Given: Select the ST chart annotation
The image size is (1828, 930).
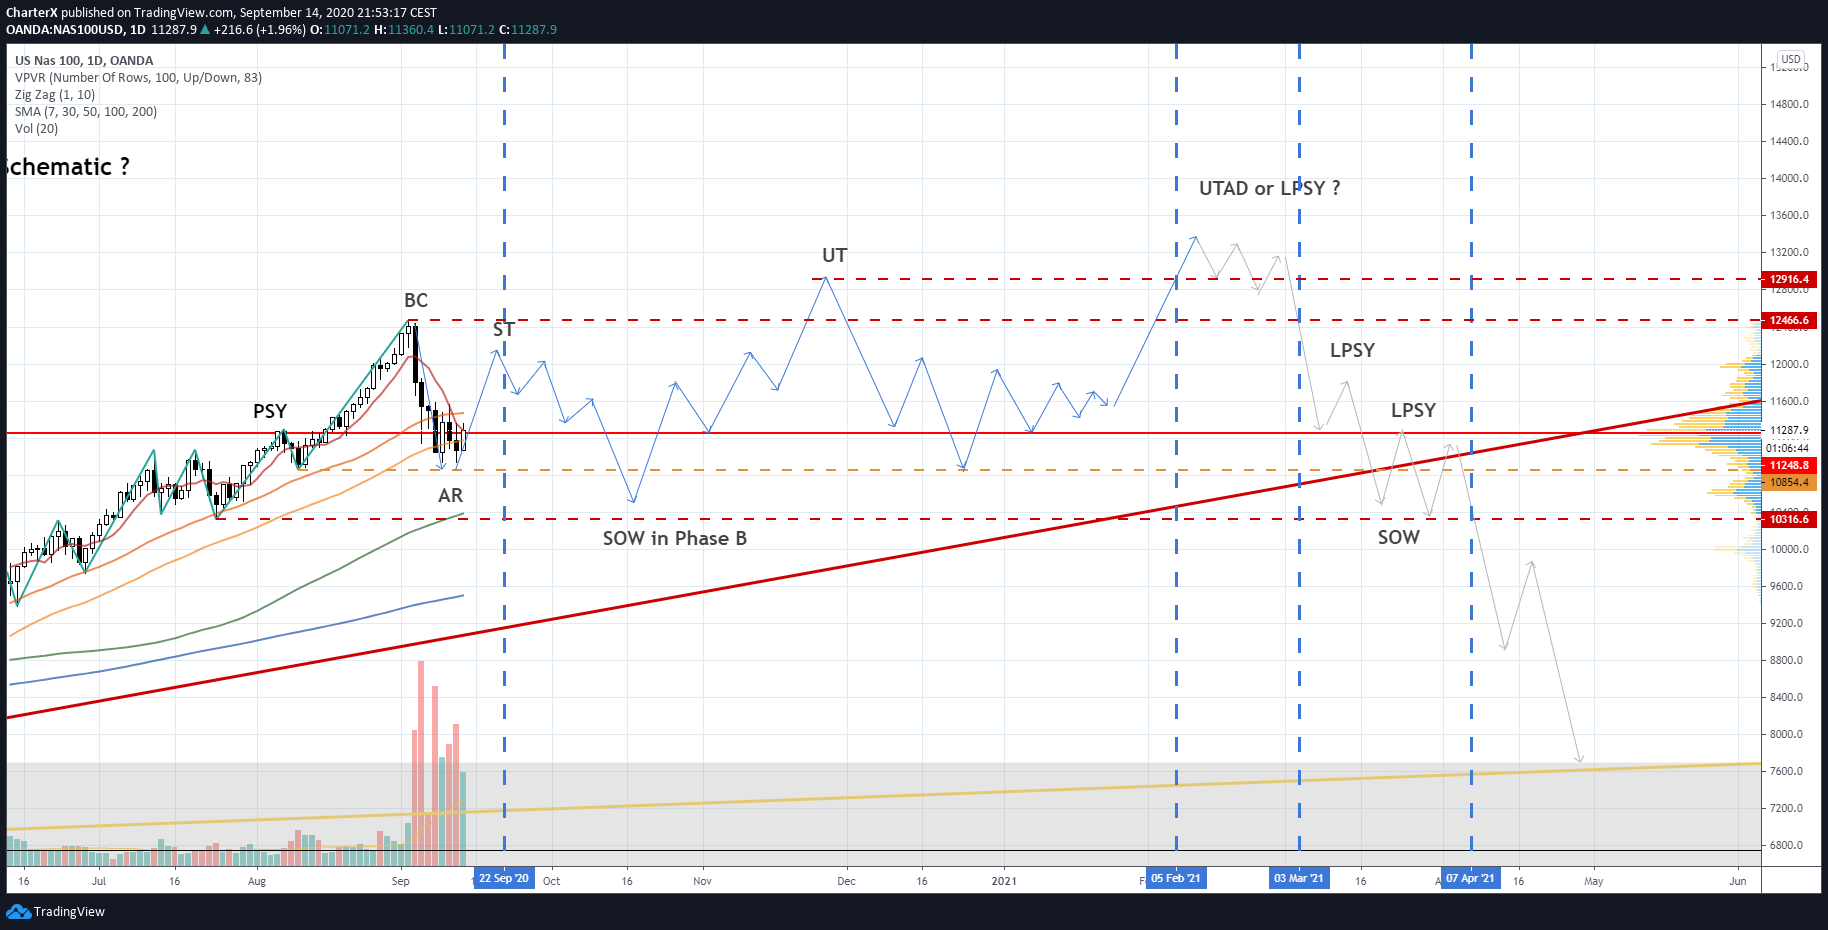Looking at the screenshot, I should click(x=504, y=330).
